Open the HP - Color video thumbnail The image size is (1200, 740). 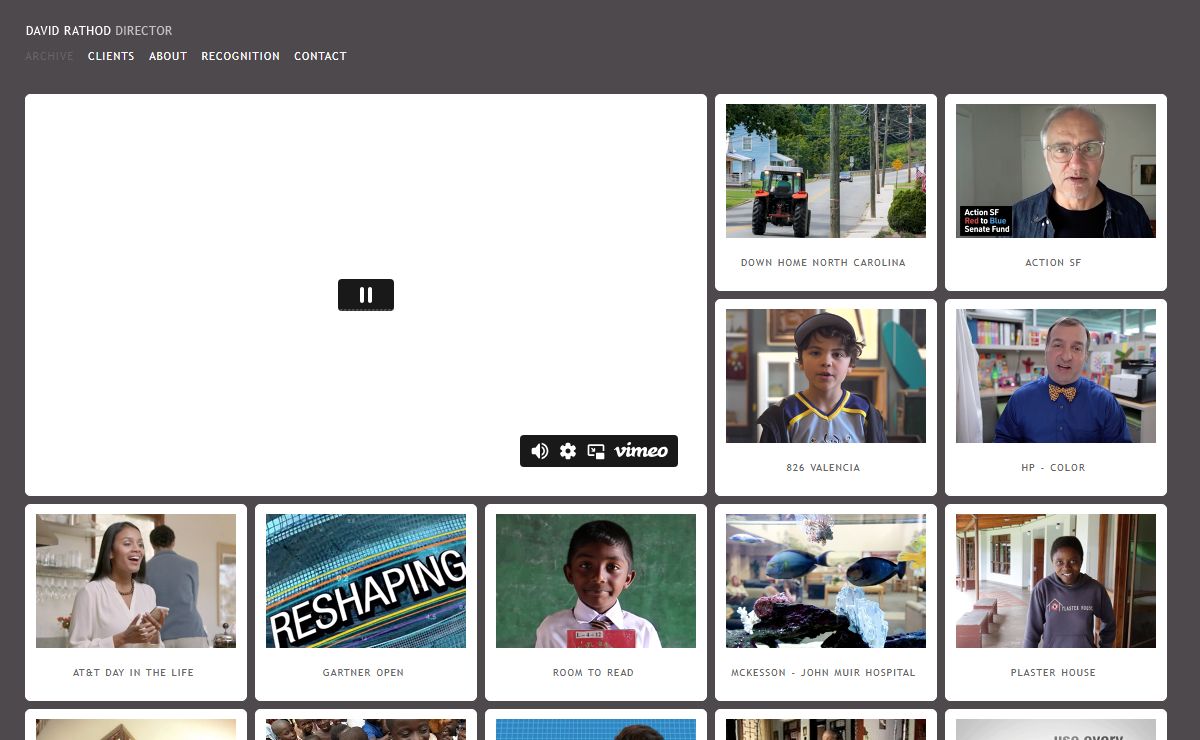click(1056, 376)
